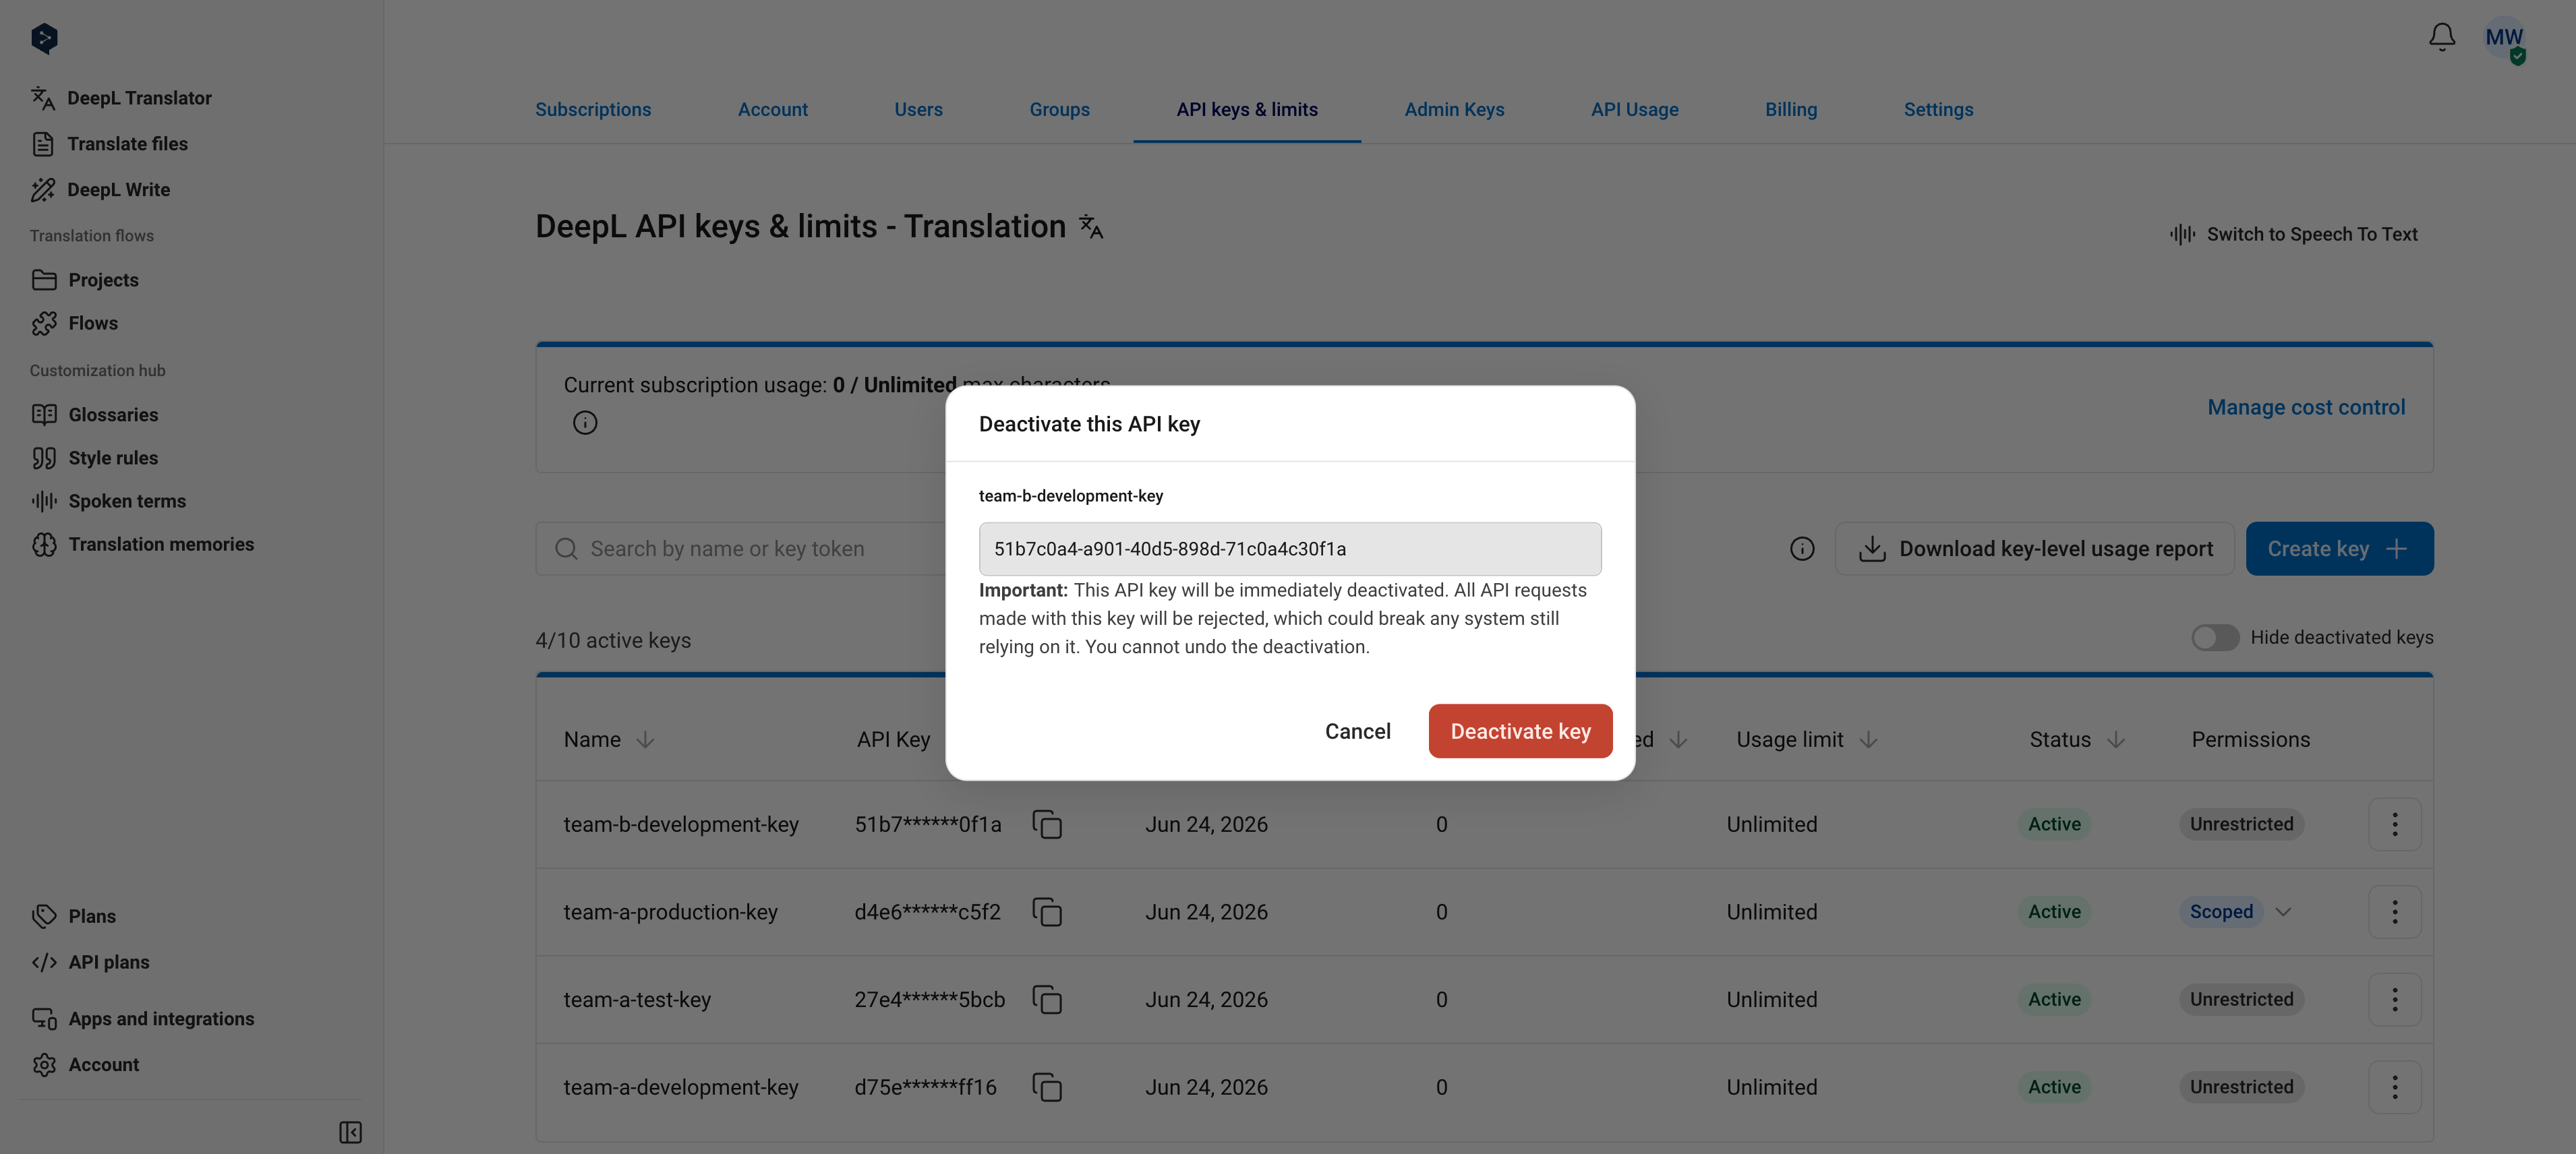2576x1154 pixels.
Task: Switch to the Users tab
Action: point(918,110)
